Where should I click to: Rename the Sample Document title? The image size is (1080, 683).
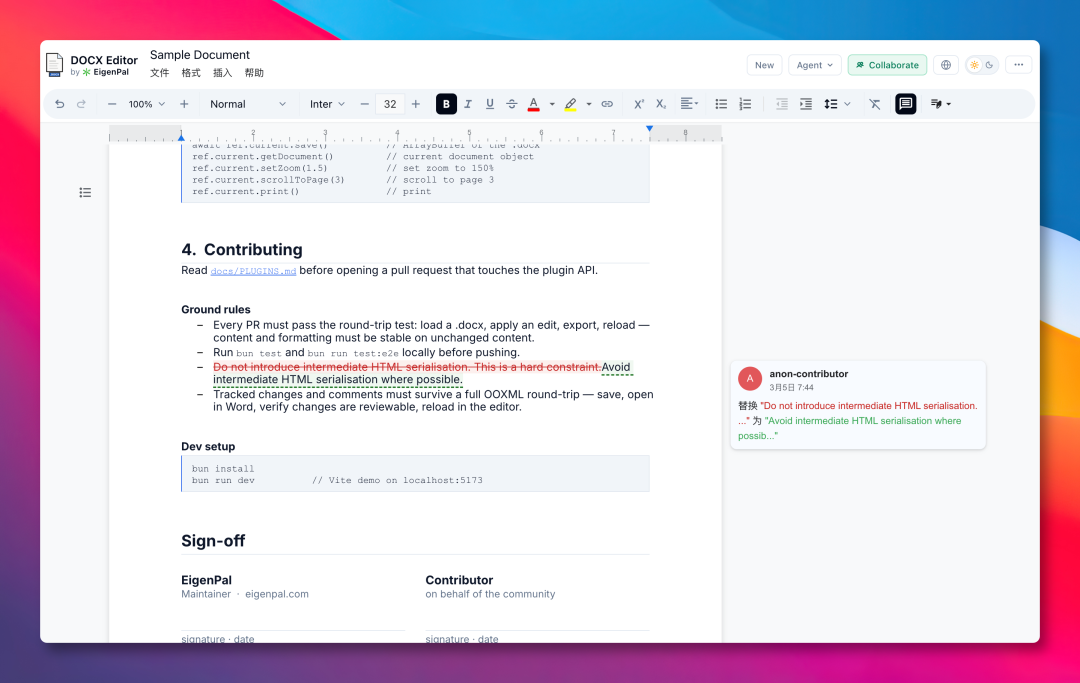200,55
